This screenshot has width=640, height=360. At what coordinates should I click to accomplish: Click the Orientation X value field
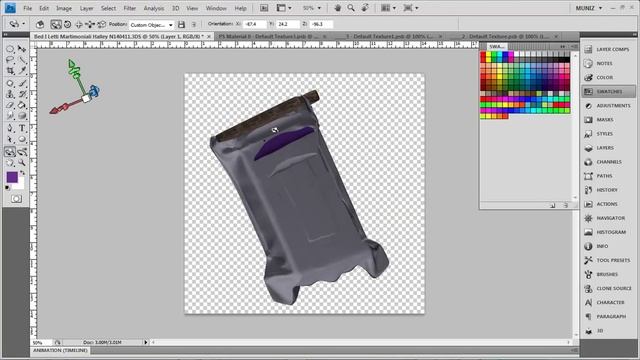254,24
